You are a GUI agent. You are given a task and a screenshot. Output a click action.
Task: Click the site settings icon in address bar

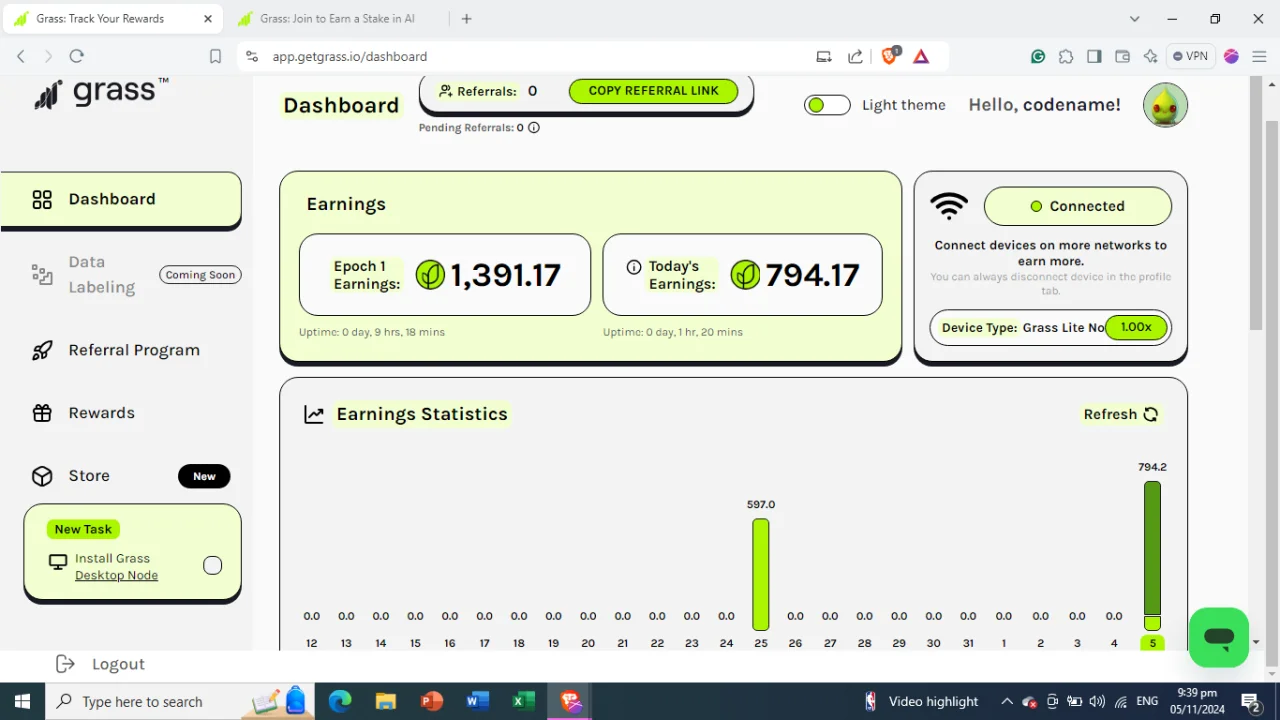[251, 57]
